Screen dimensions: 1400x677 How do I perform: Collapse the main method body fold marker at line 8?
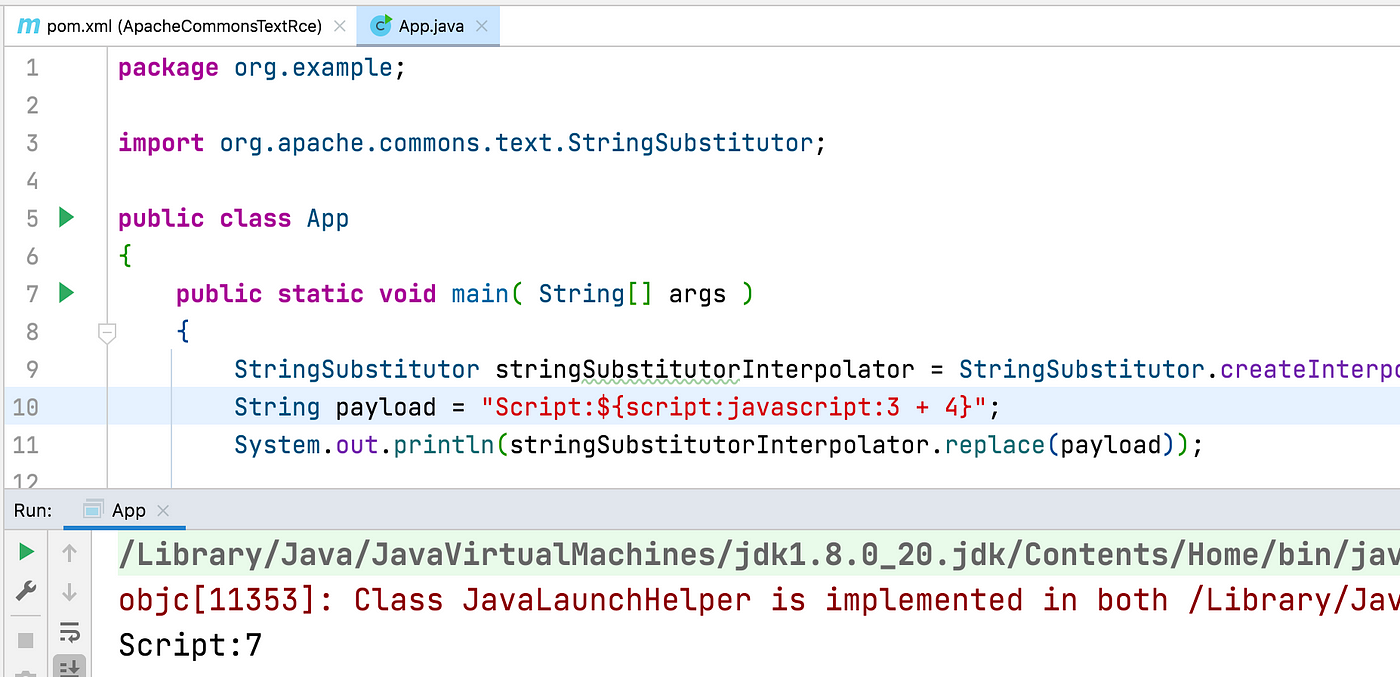tap(107, 332)
